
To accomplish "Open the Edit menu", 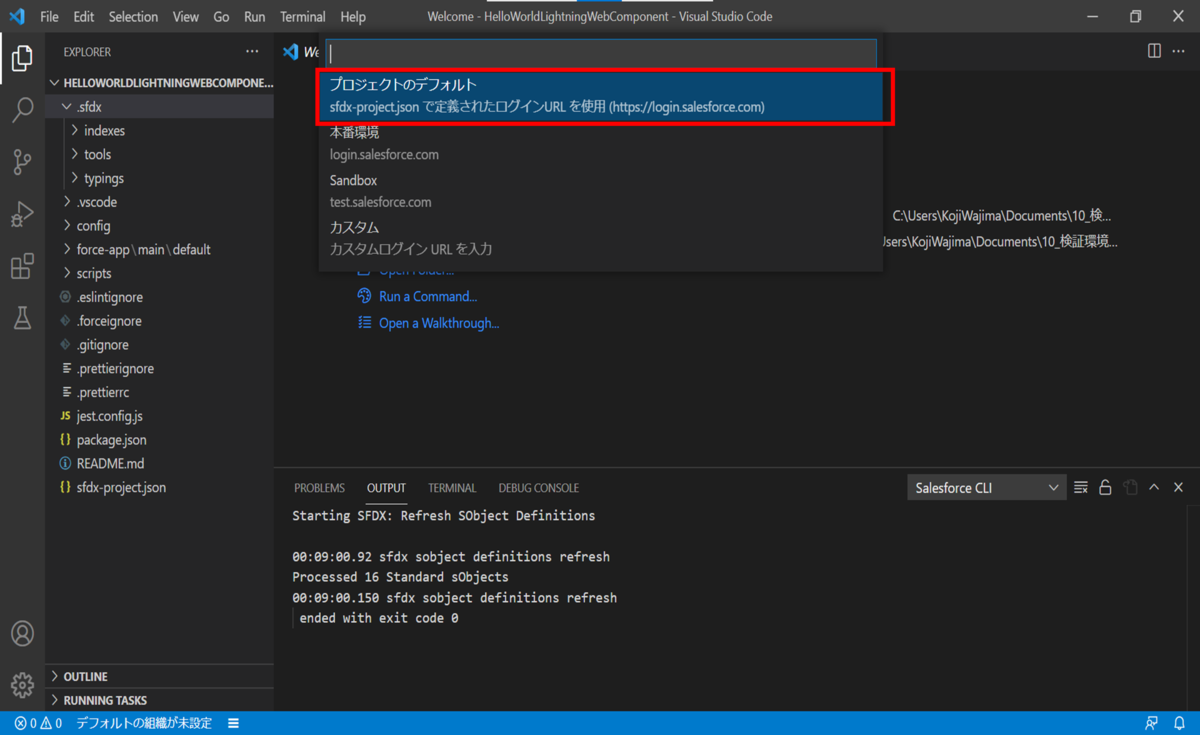I will pyautogui.click(x=84, y=17).
